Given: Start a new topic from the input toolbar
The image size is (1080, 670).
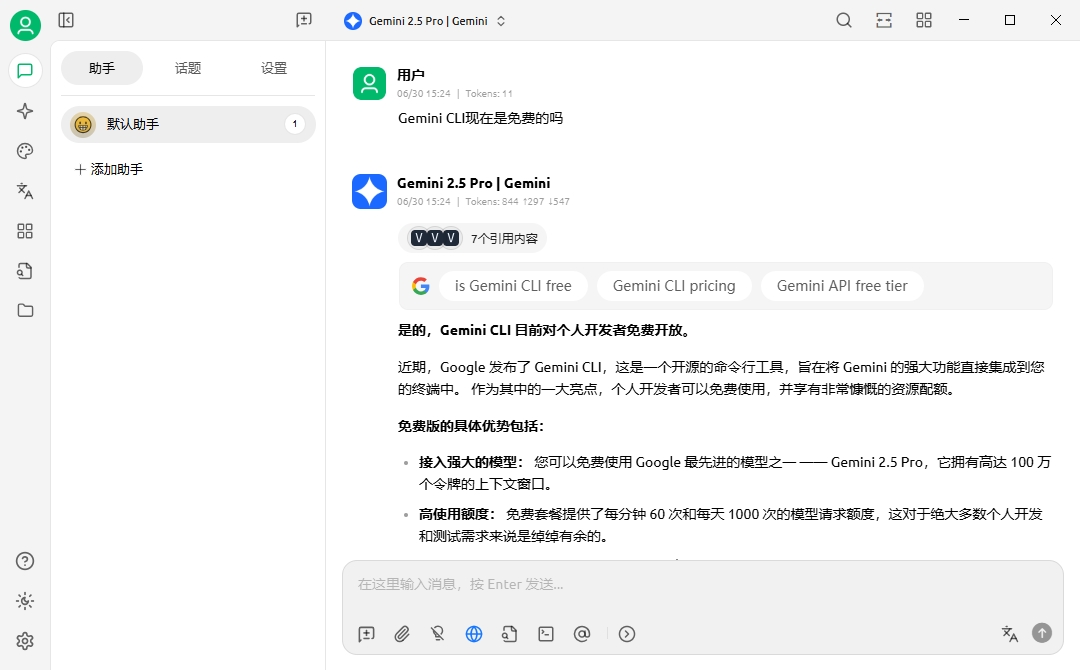Looking at the screenshot, I should pos(366,634).
